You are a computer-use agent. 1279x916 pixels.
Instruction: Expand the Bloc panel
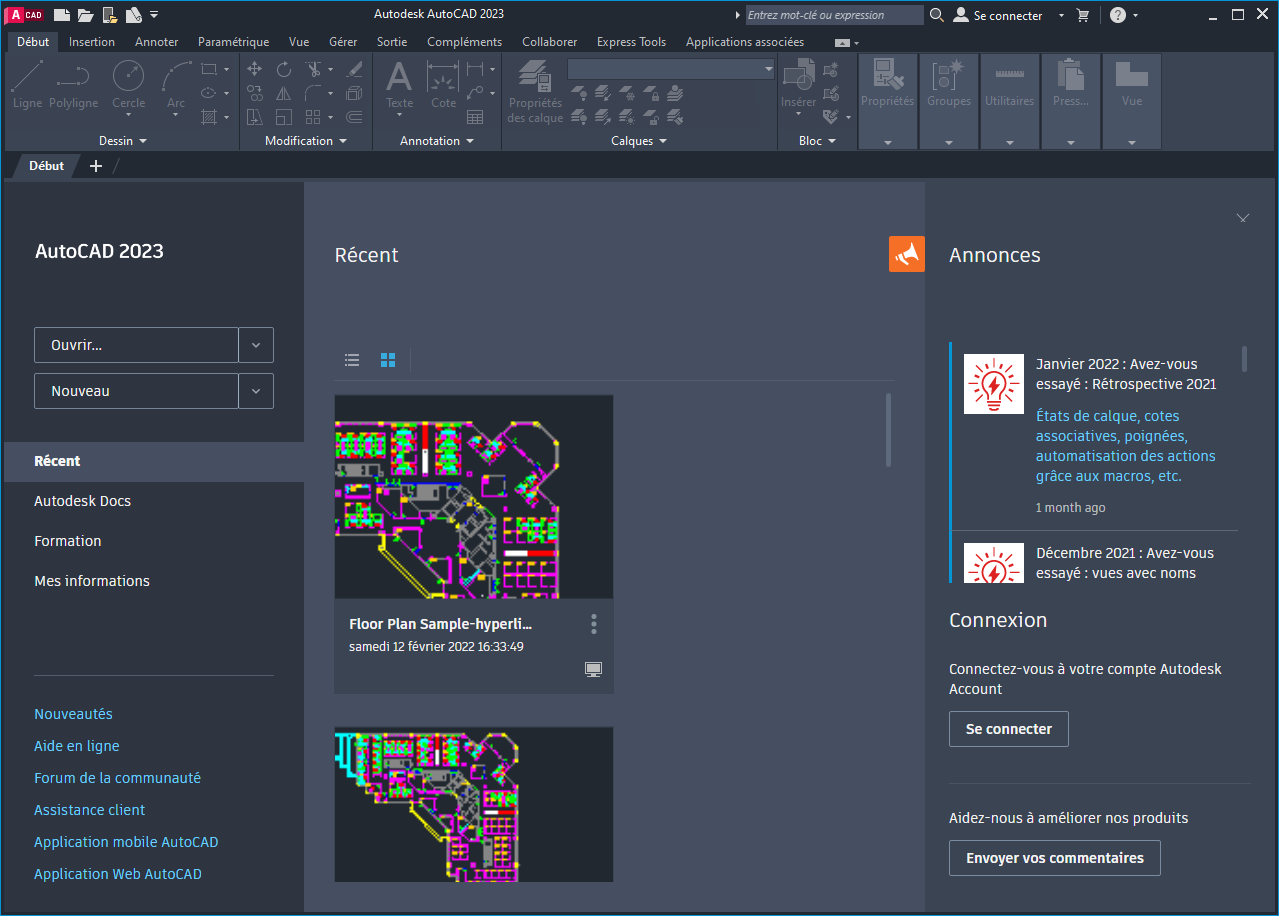point(817,141)
